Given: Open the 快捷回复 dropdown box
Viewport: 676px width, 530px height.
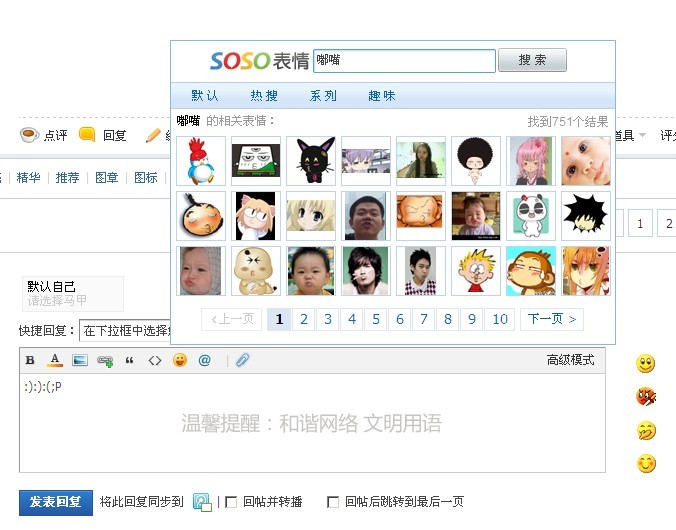Looking at the screenshot, I should tap(125, 331).
